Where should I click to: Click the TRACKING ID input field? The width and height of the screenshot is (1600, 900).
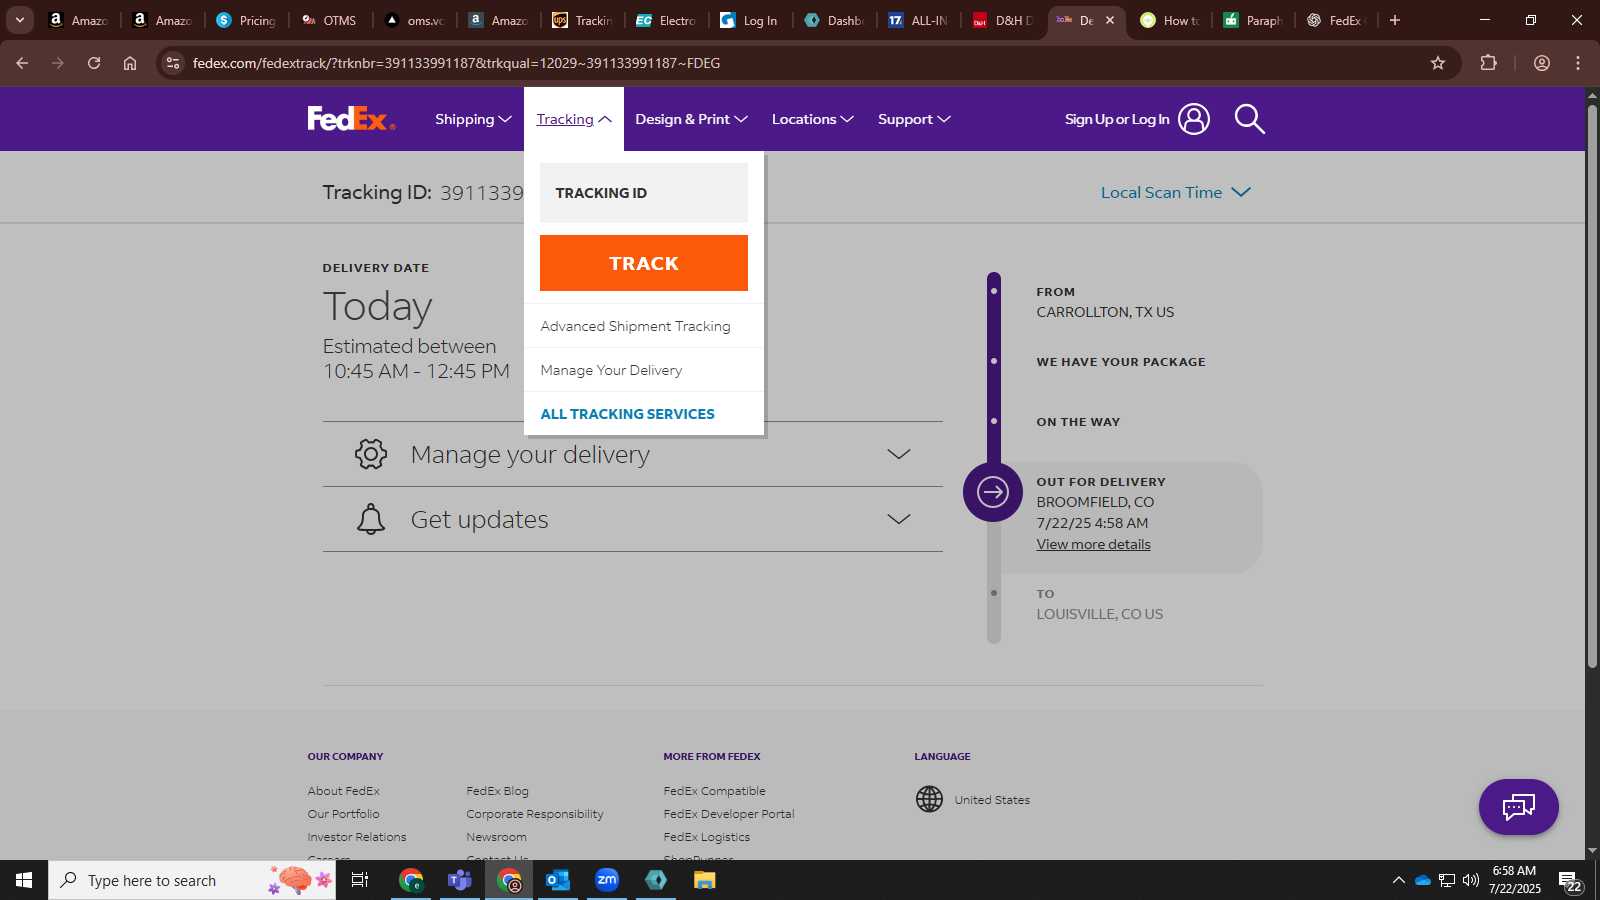pos(644,193)
